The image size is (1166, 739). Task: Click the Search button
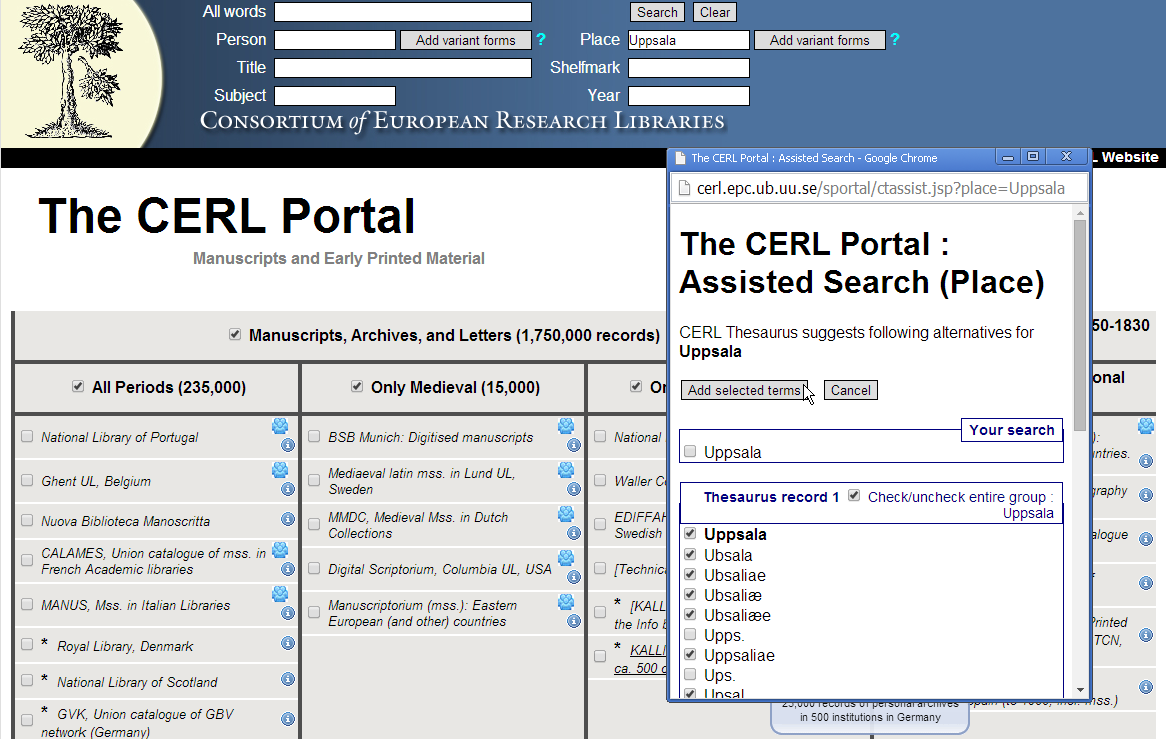(657, 12)
